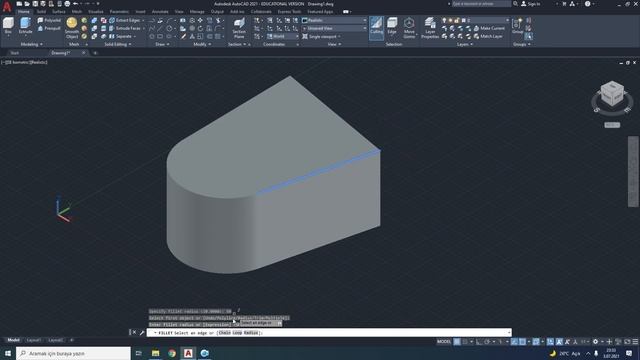Open the AutoCAD application menu
This screenshot has width=640, height=360.
(7, 6)
